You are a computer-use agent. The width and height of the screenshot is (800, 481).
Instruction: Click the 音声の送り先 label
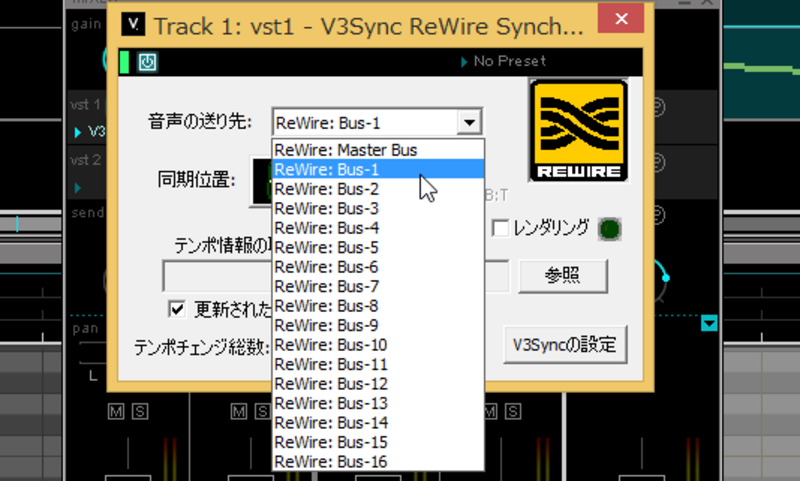point(200,122)
